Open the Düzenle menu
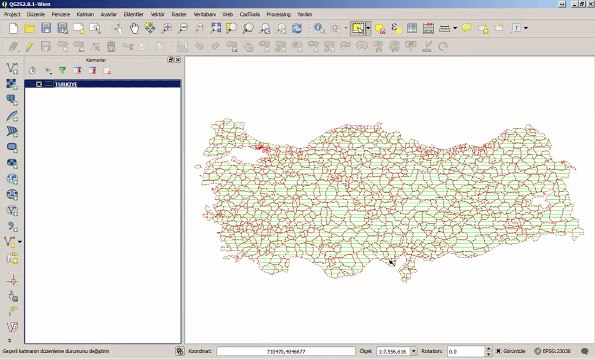 pos(36,14)
